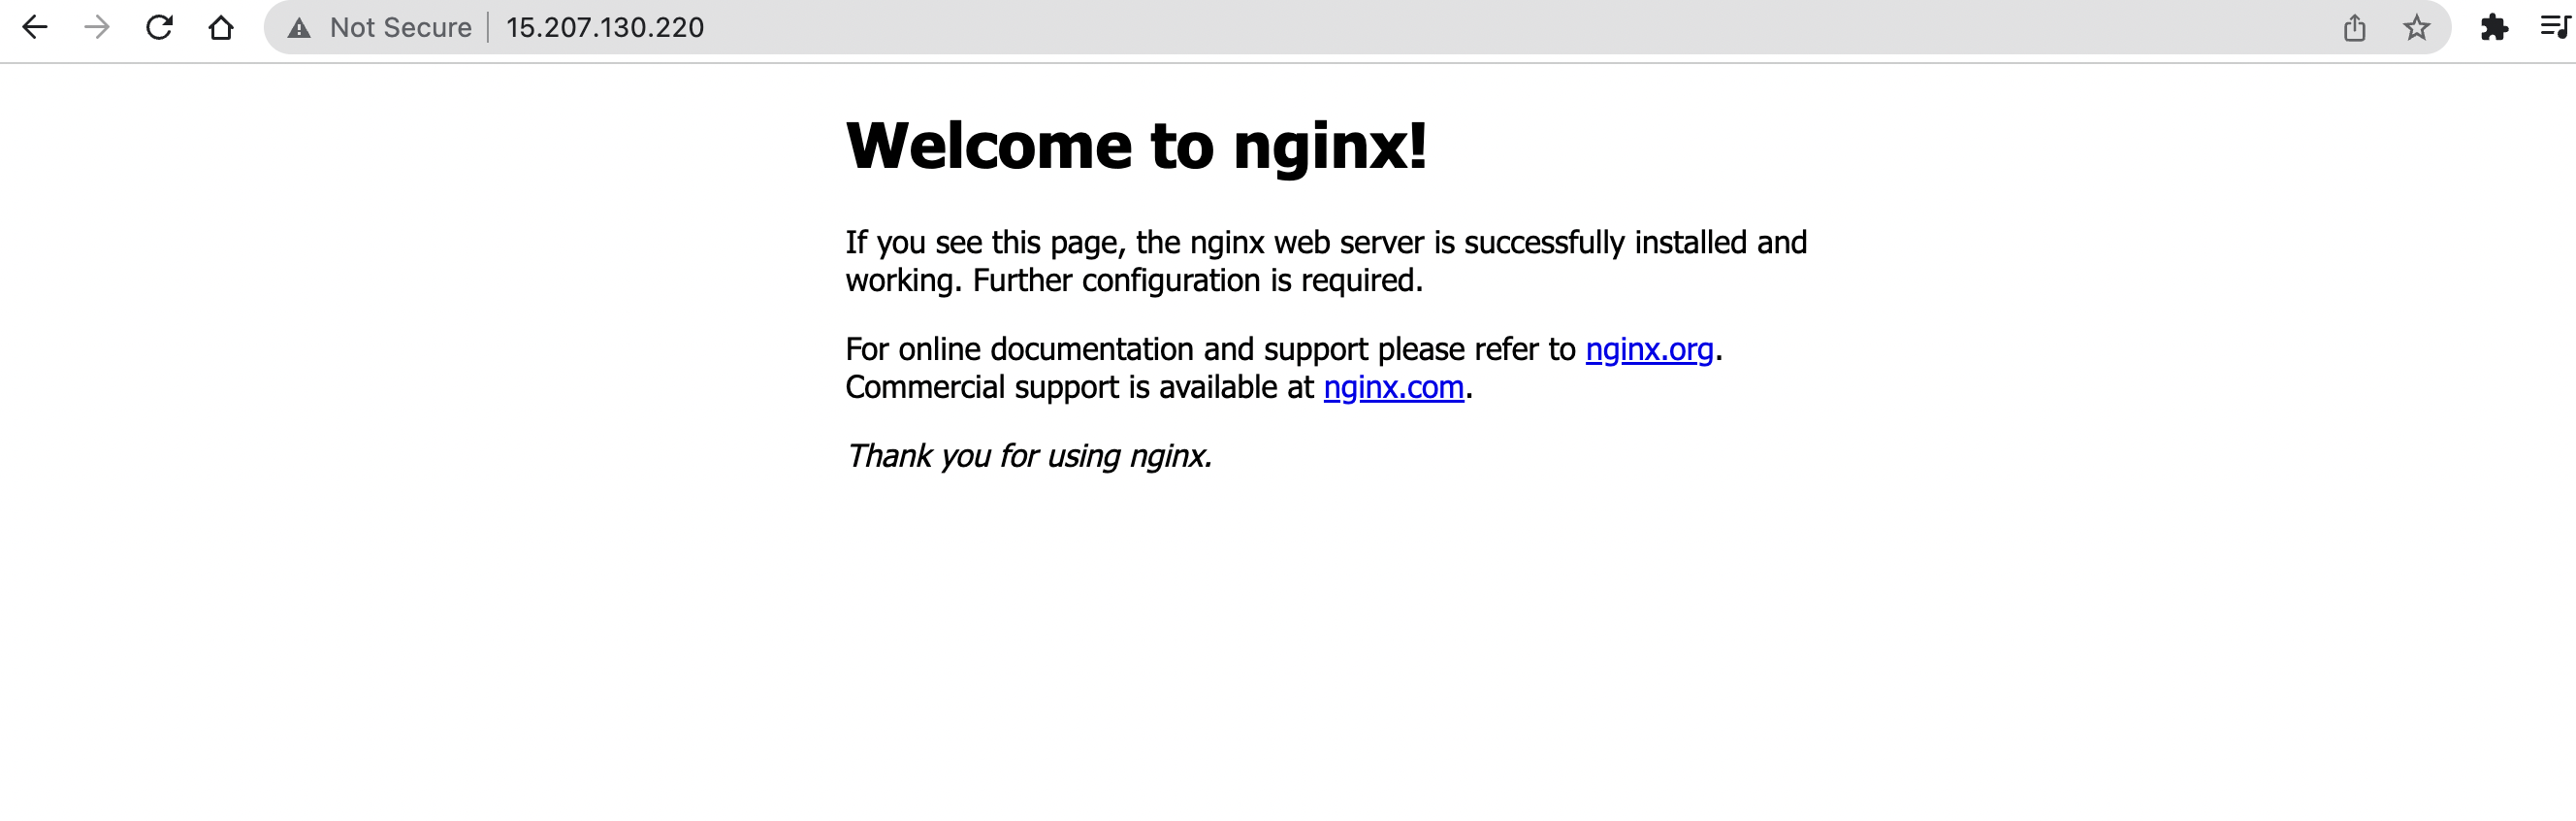This screenshot has width=2576, height=821.
Task: Bookmark this page with the star
Action: click(x=2416, y=27)
